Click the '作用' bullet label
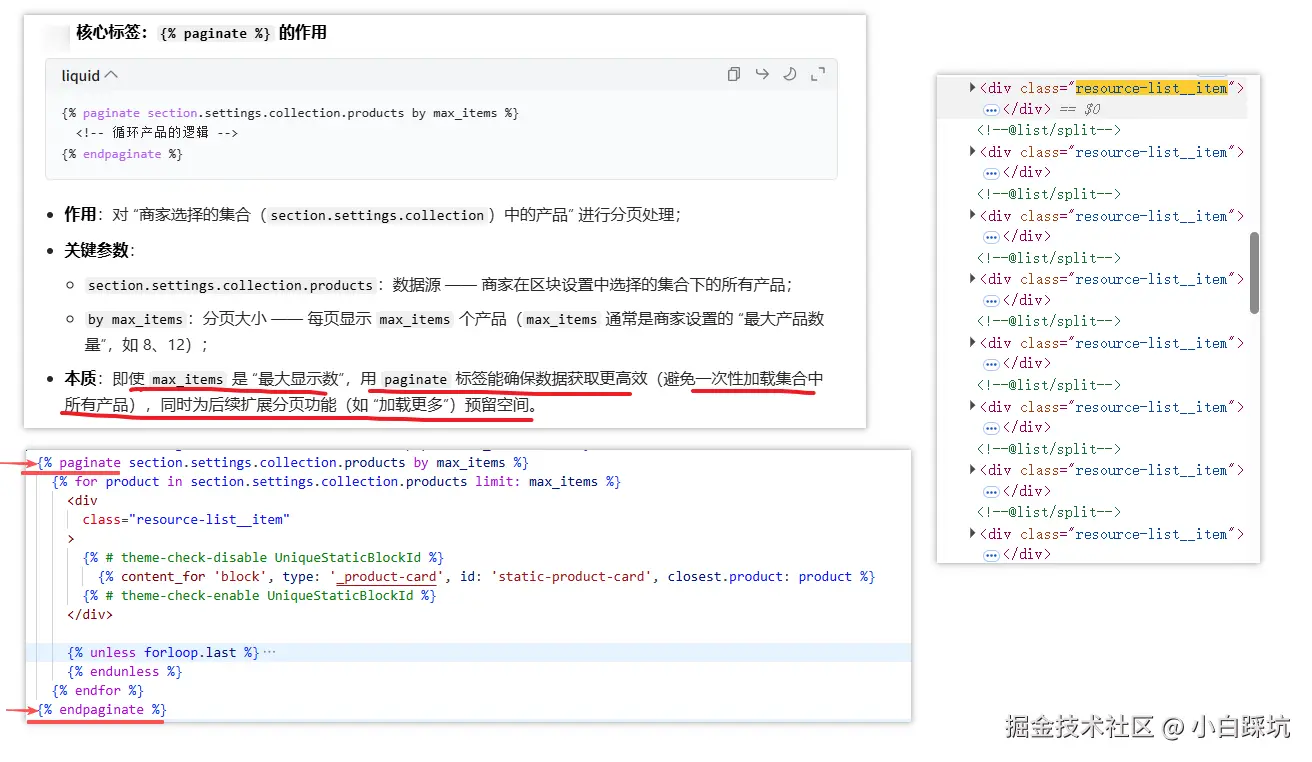 (80, 215)
